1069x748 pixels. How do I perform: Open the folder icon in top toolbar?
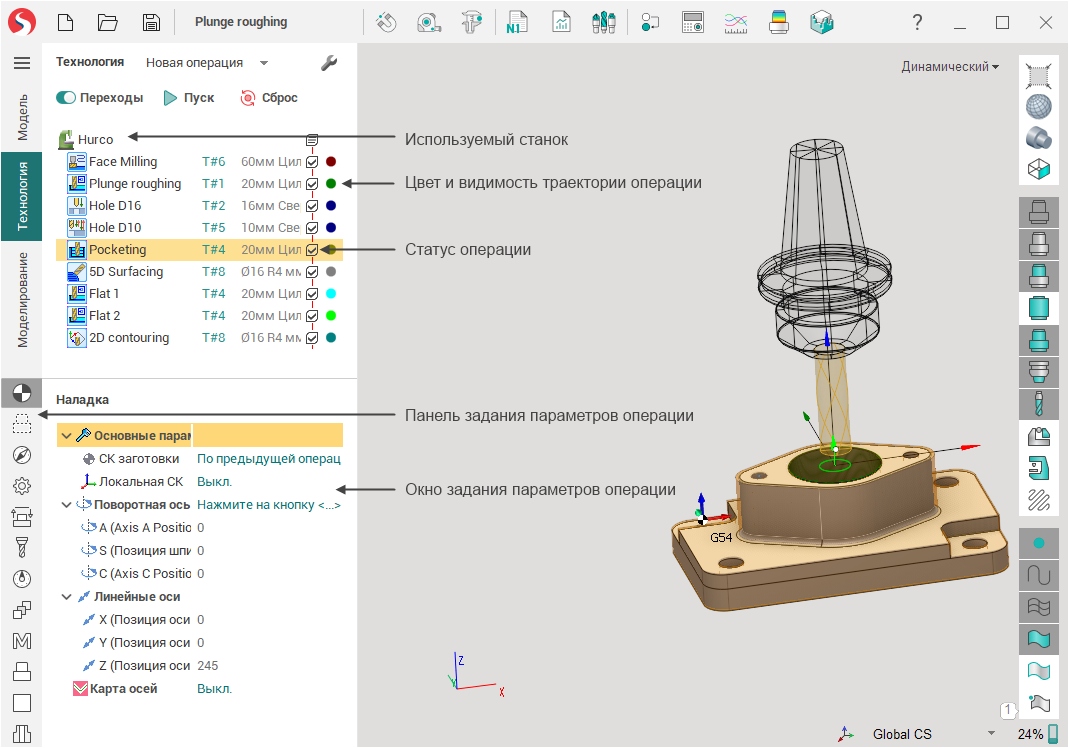tap(107, 22)
